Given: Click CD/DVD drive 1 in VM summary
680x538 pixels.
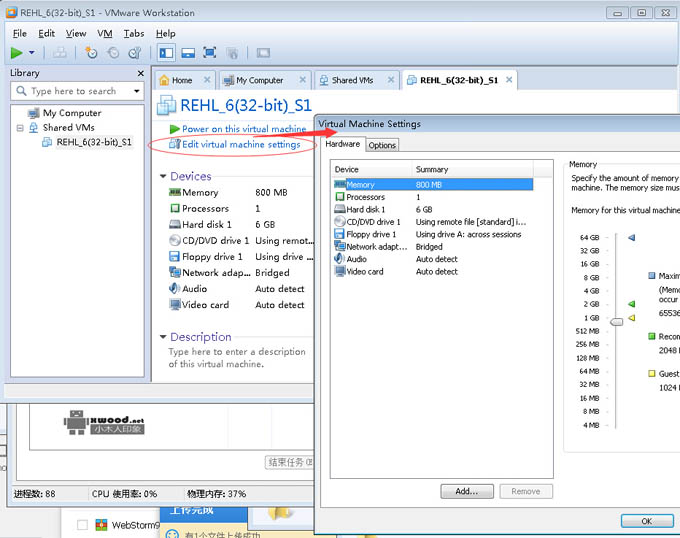Looking at the screenshot, I should pos(240,241).
